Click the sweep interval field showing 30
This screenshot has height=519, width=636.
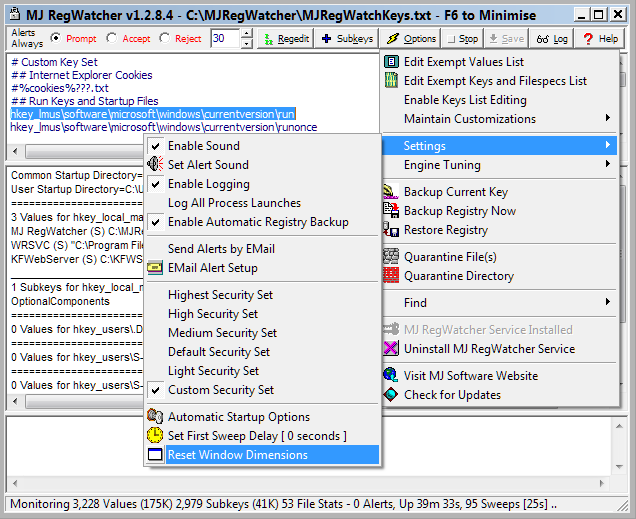pyautogui.click(x=226, y=39)
